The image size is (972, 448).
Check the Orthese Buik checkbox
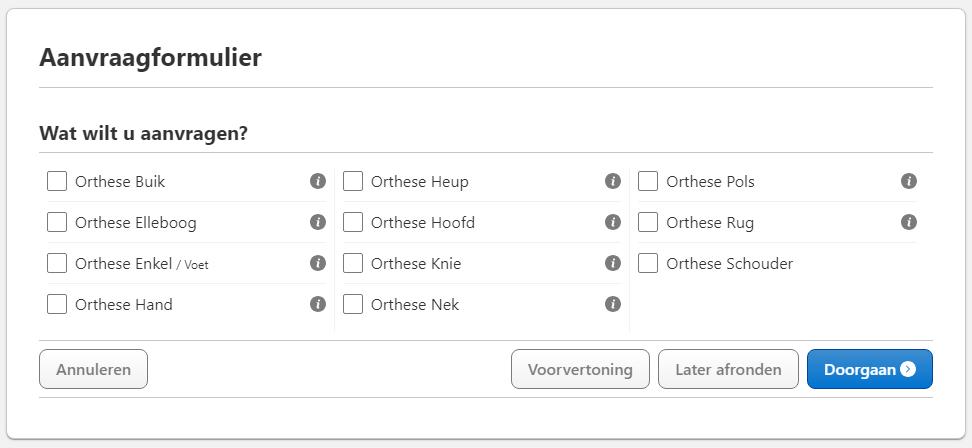(x=57, y=181)
